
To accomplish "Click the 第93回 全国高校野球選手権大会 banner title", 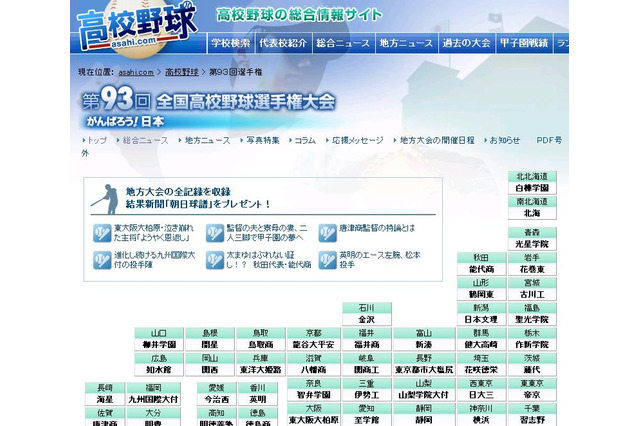I will [x=209, y=101].
